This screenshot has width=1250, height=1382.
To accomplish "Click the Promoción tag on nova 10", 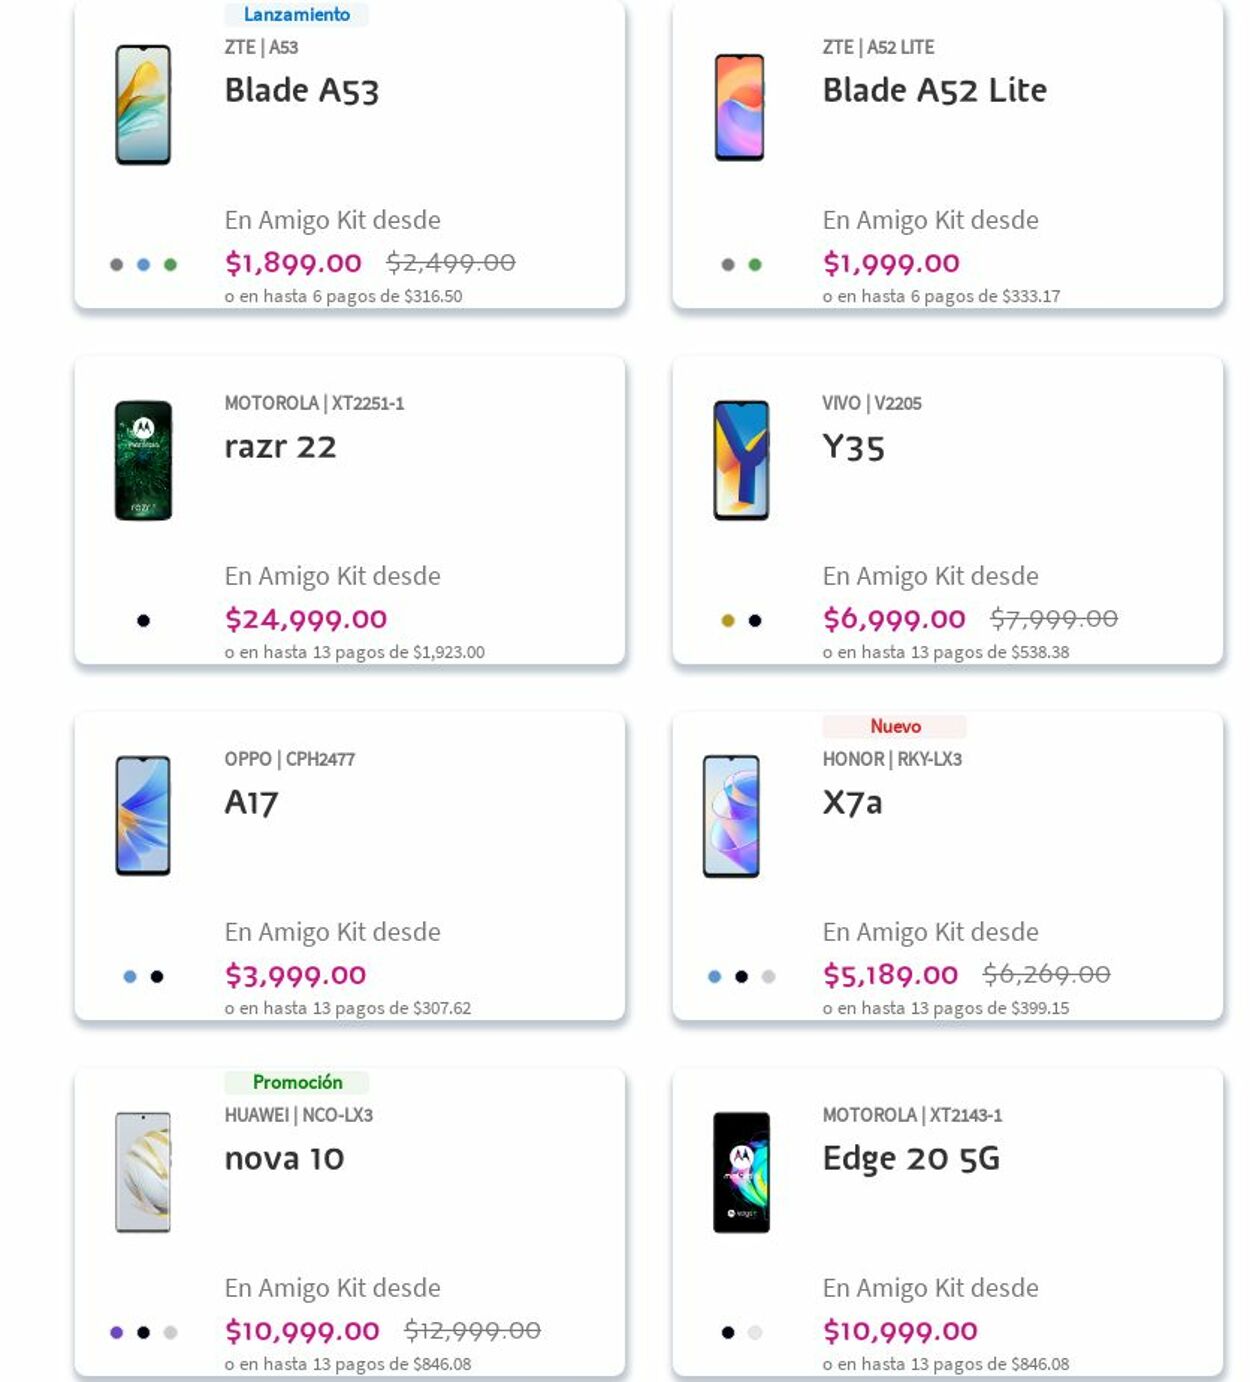I will [x=297, y=1082].
